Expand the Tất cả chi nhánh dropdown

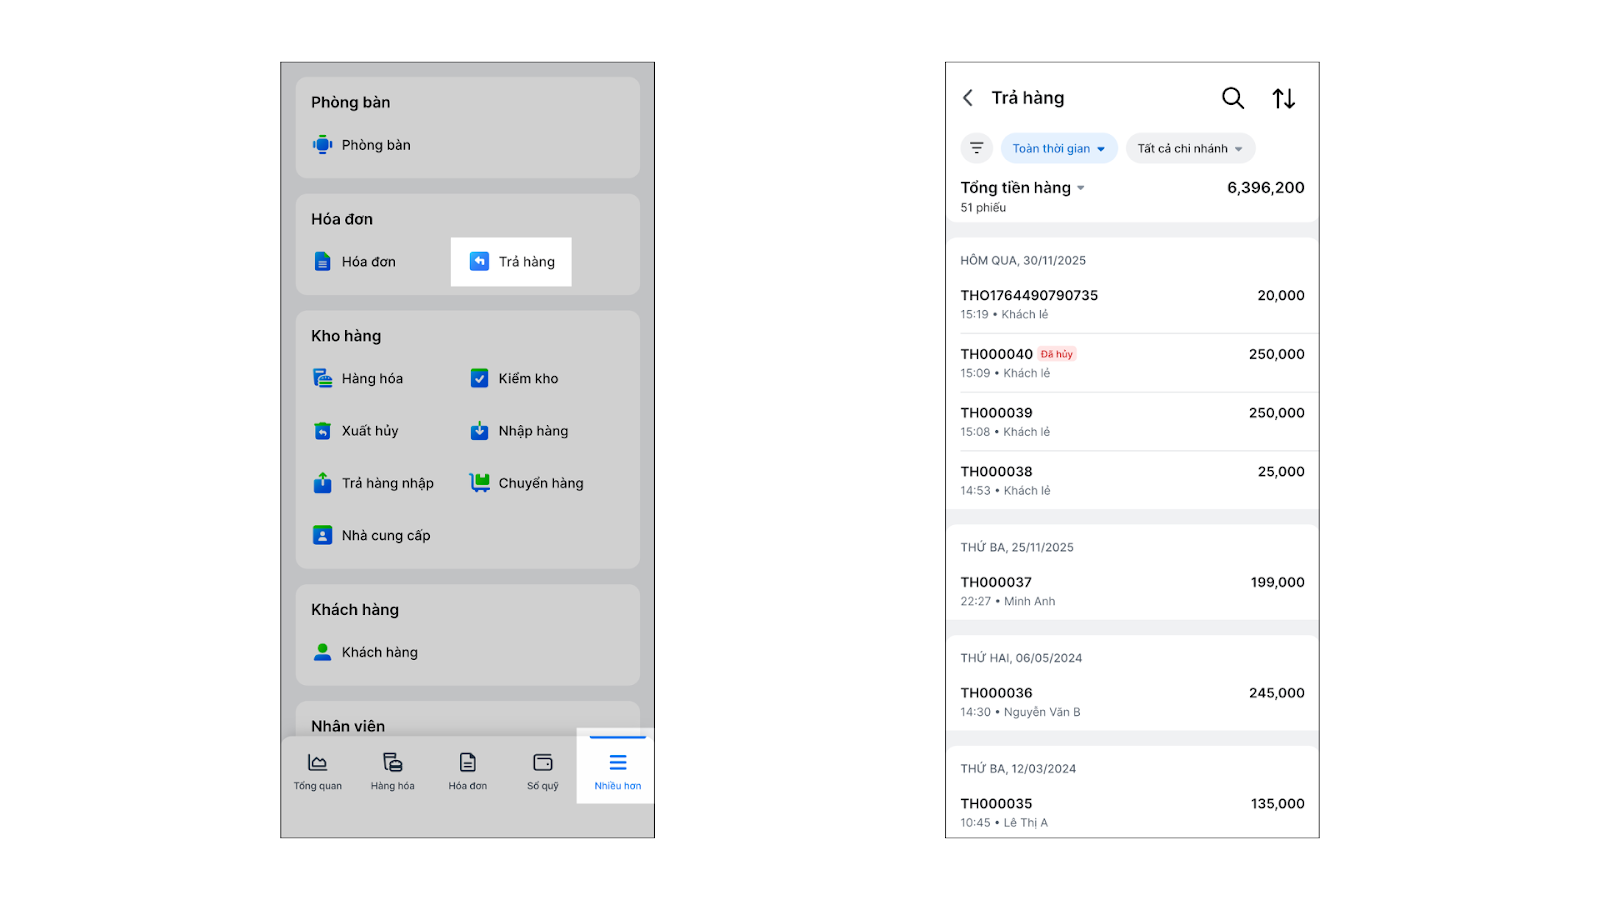coord(1190,148)
